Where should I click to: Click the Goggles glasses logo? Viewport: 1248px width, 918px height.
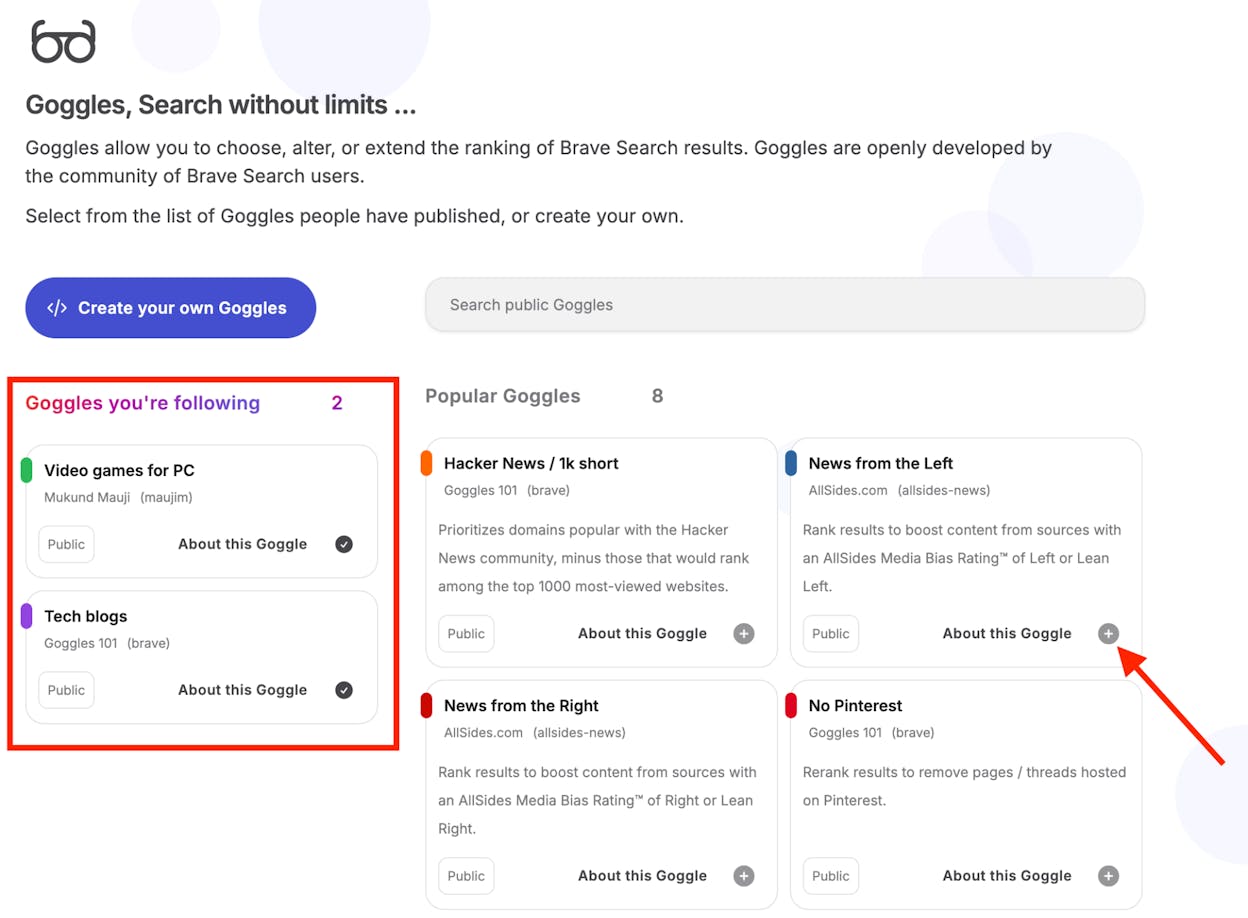coord(64,42)
